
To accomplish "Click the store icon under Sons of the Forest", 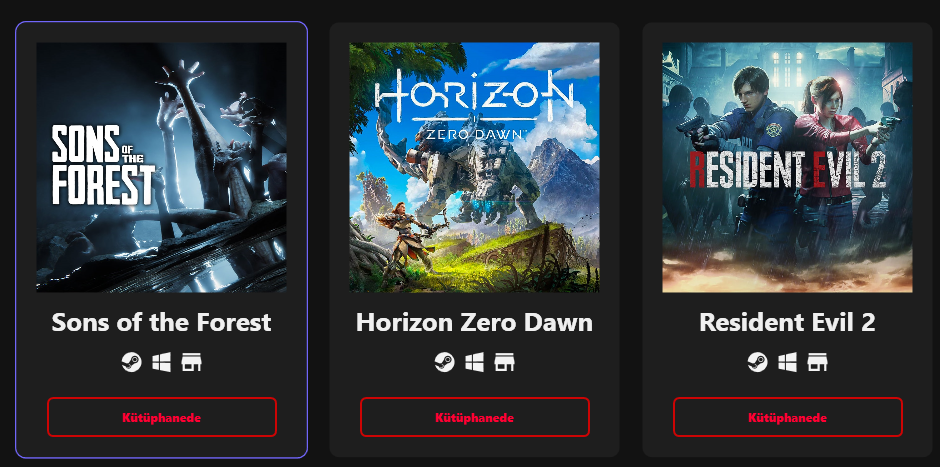I will tap(191, 362).
